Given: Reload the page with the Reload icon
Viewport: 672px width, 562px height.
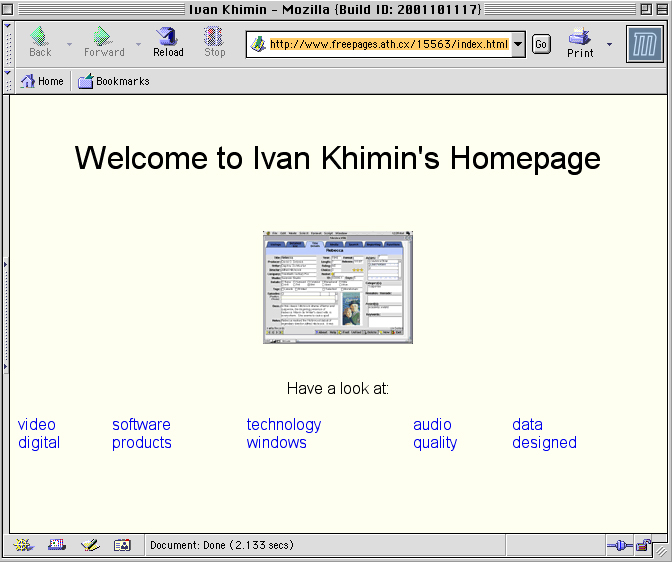Looking at the screenshot, I should pos(168,37).
